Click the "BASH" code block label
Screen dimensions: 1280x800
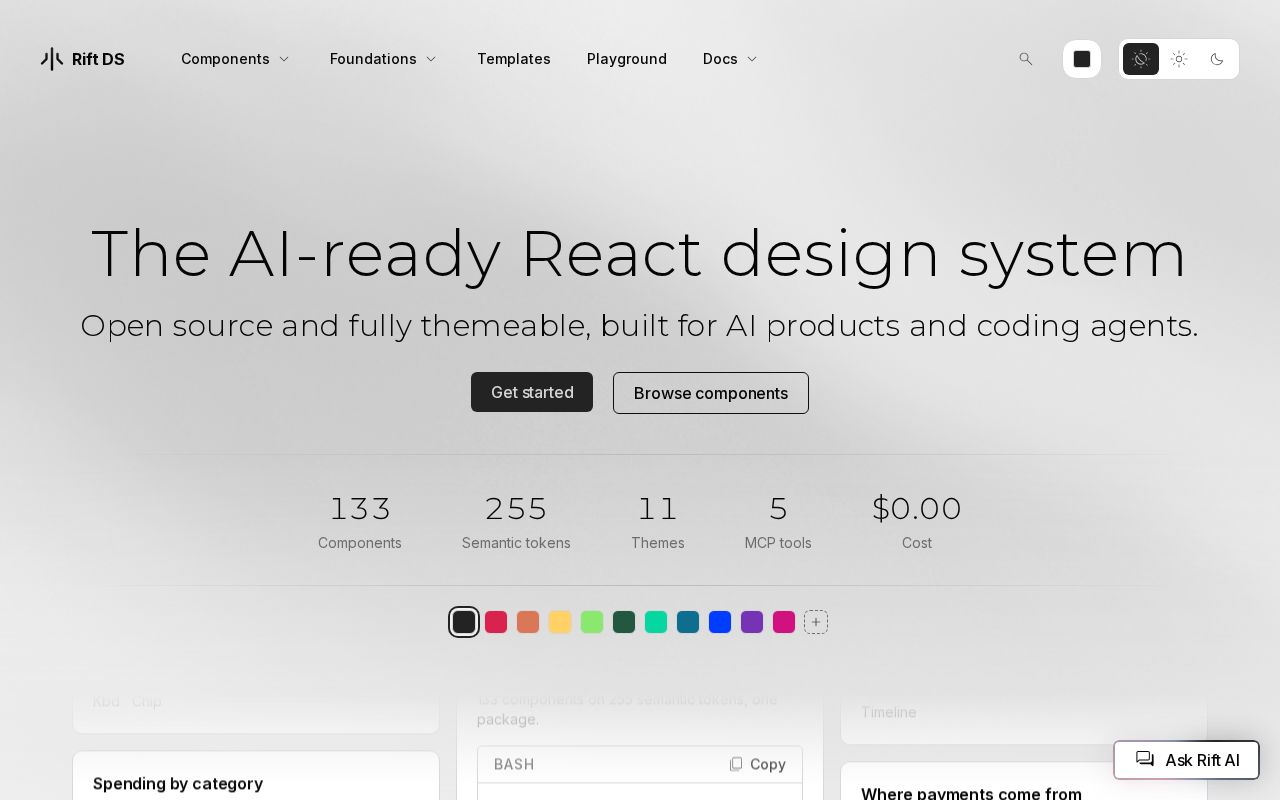tap(514, 764)
